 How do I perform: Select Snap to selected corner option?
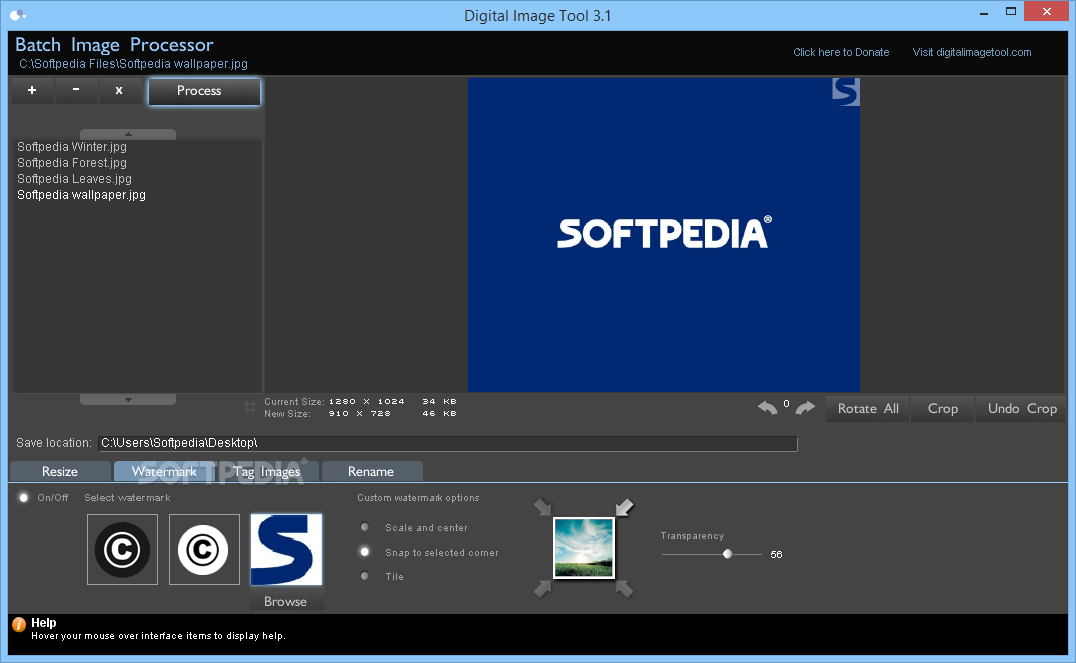point(365,552)
